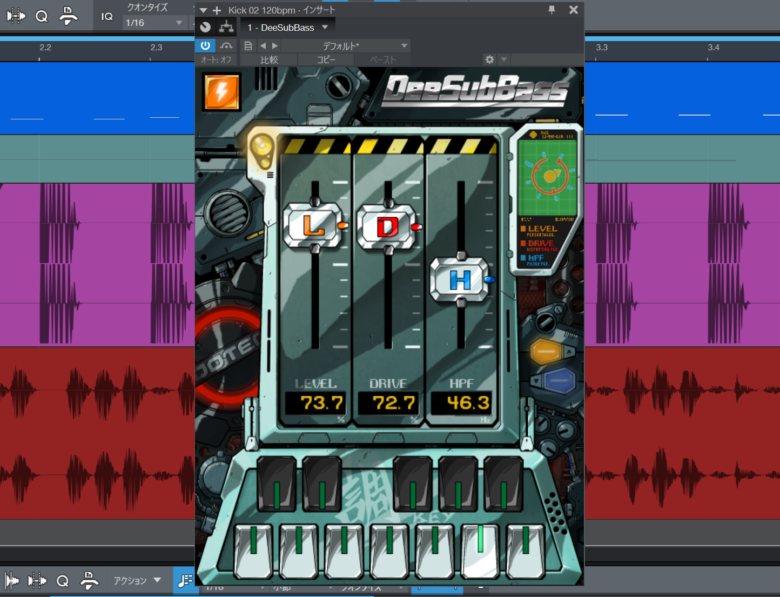Toggle the plugin power bypass button
The image size is (780, 597).
(205, 46)
